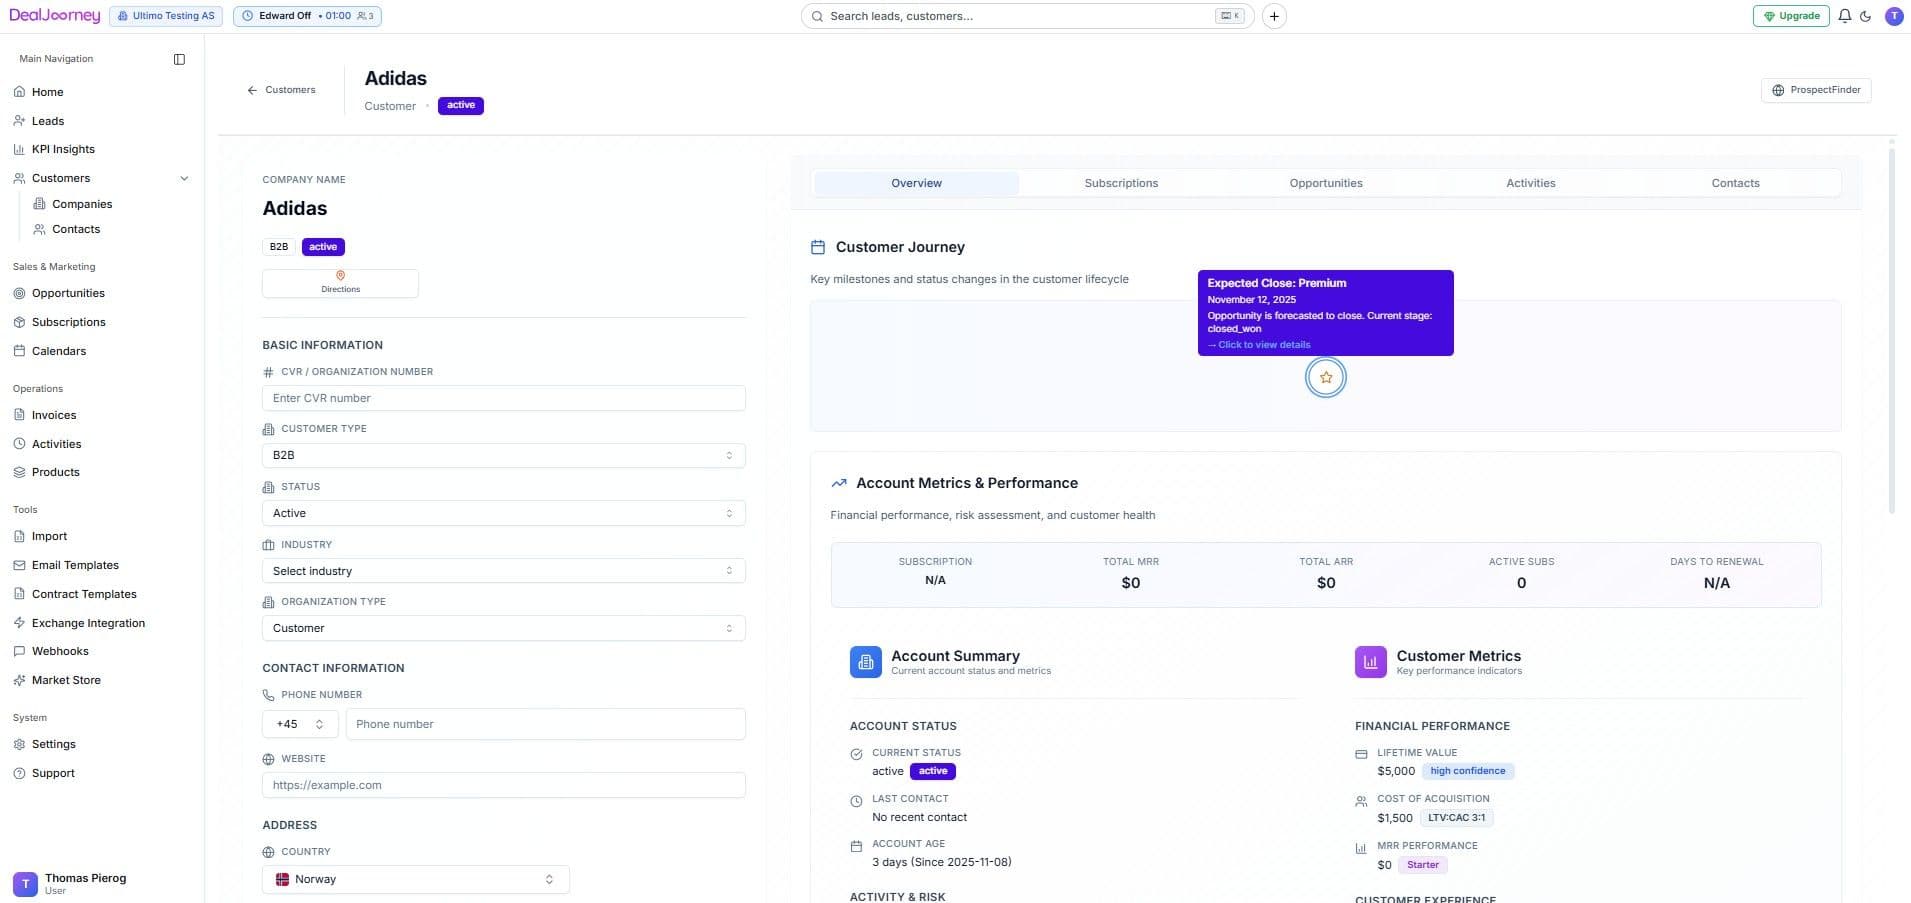Collapse the sidebar panel toggle icon
Viewport: 1911px width, 903px height.
179,59
